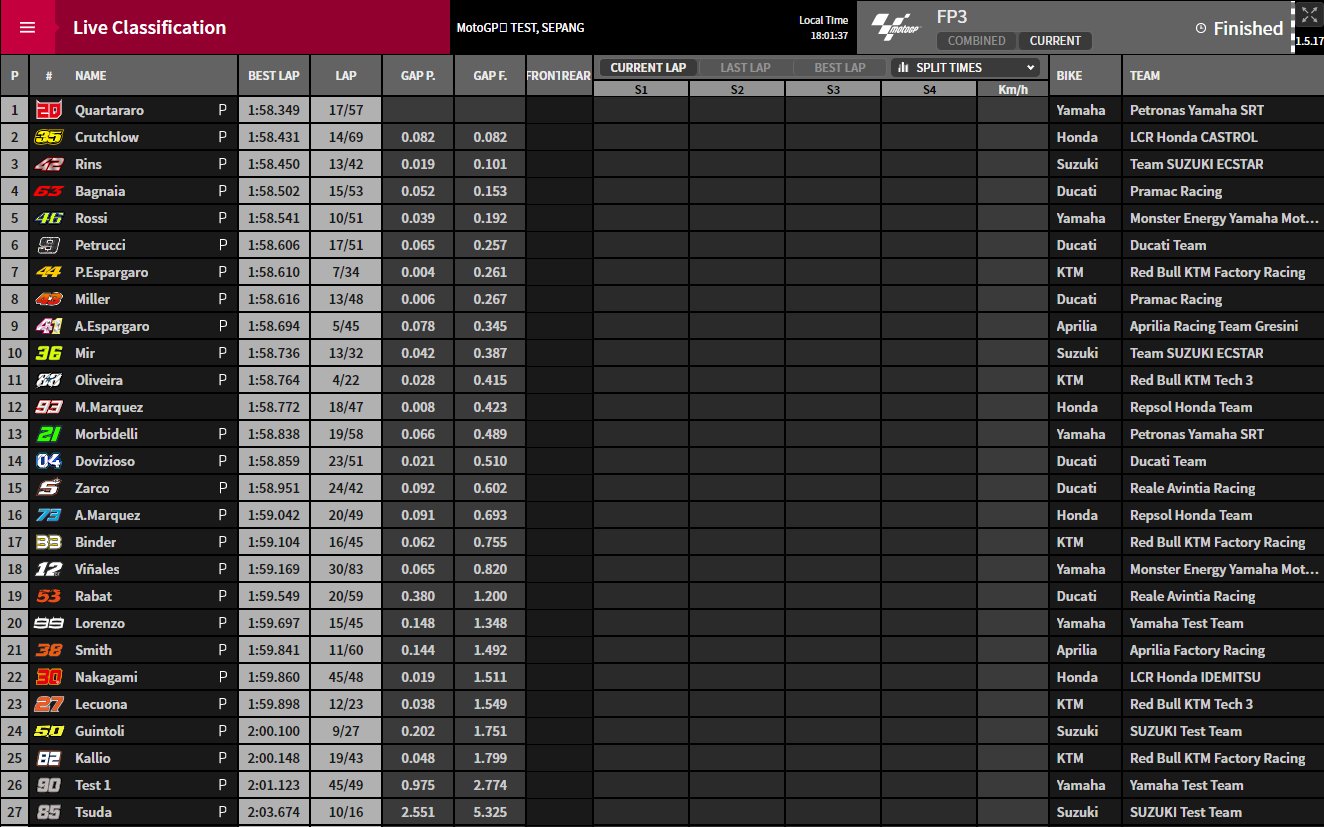Sort by the NAME column header
This screenshot has width=1324, height=827.
(x=90, y=76)
